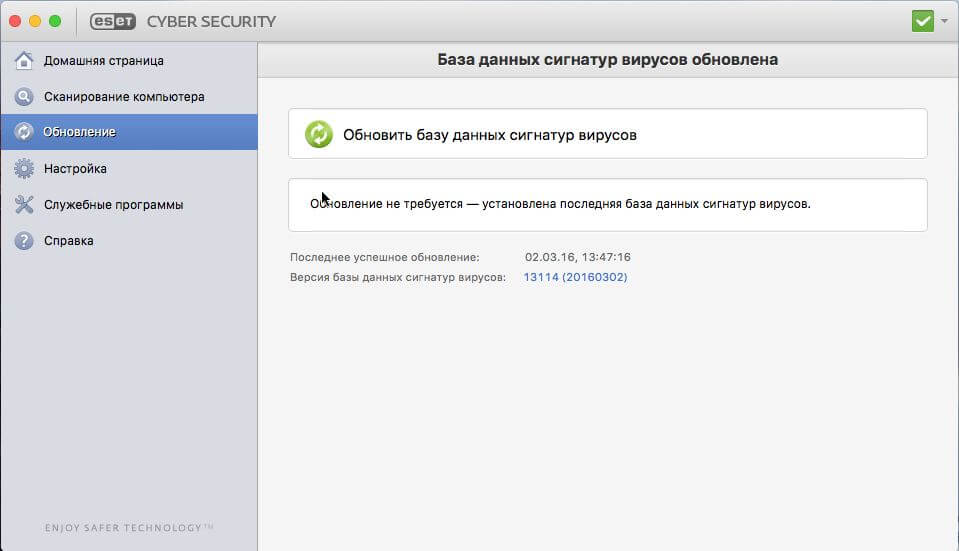Click the tools icon for Служебные программы
The width and height of the screenshot is (959, 551).
[x=24, y=204]
